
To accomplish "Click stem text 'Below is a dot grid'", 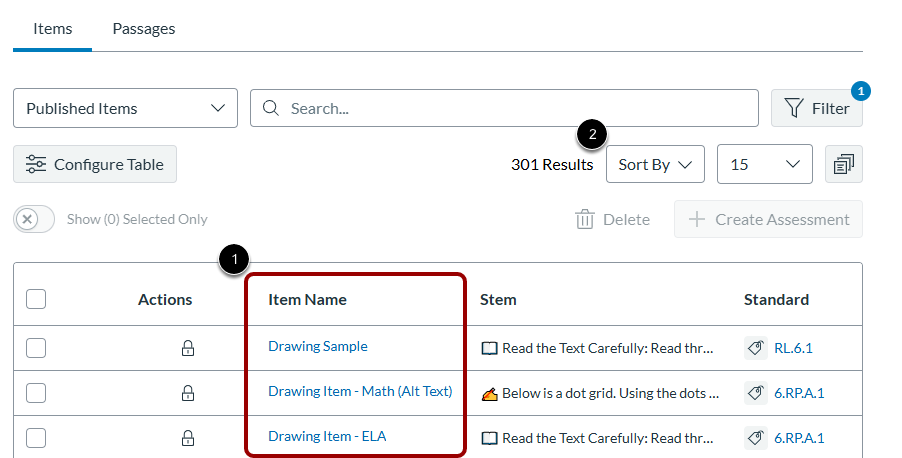I will (x=610, y=394).
